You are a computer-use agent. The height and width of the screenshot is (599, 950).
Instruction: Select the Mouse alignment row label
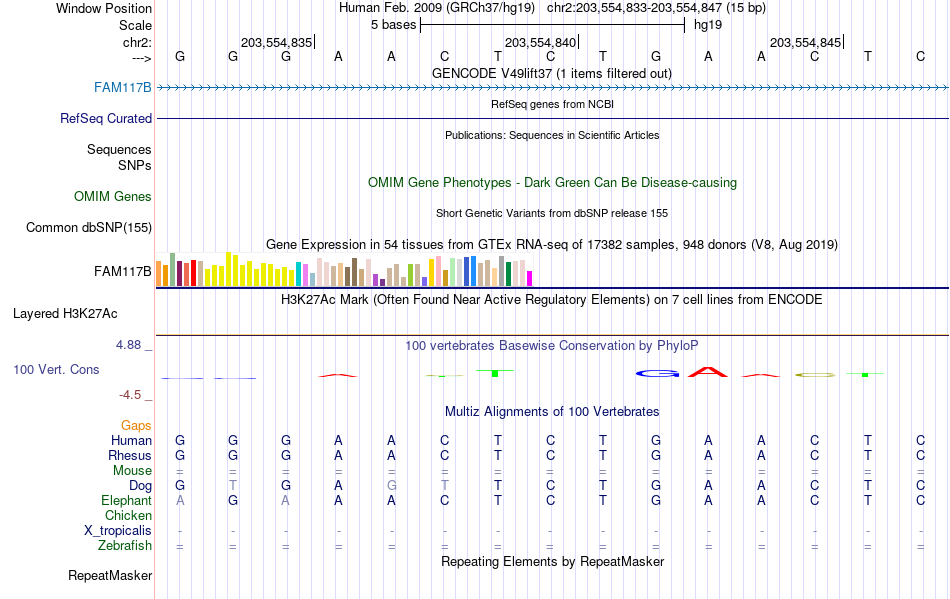132,471
